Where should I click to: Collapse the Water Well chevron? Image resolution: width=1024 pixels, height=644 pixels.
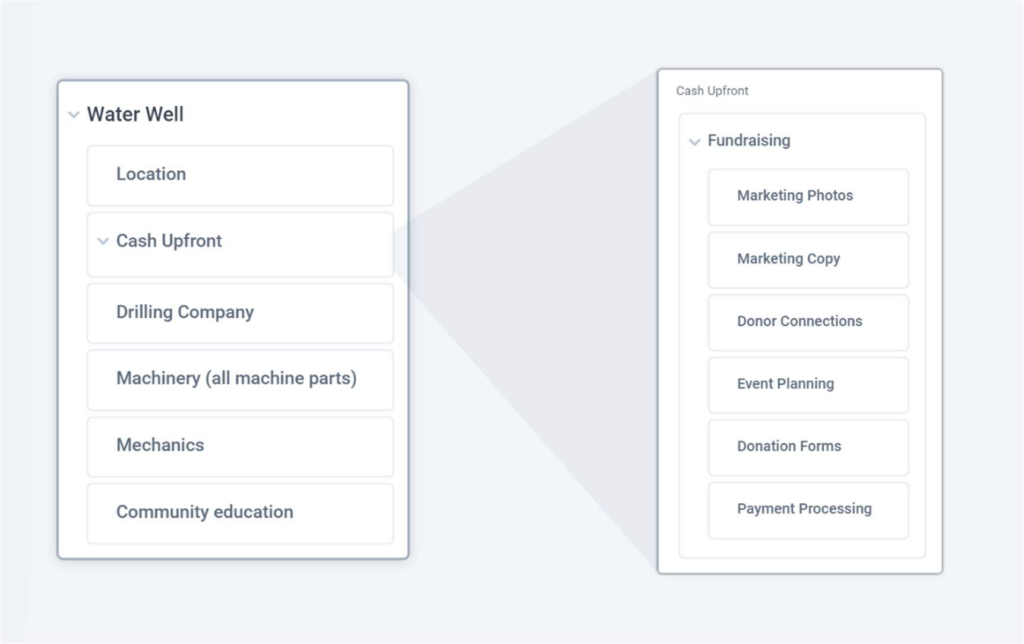(x=73, y=115)
